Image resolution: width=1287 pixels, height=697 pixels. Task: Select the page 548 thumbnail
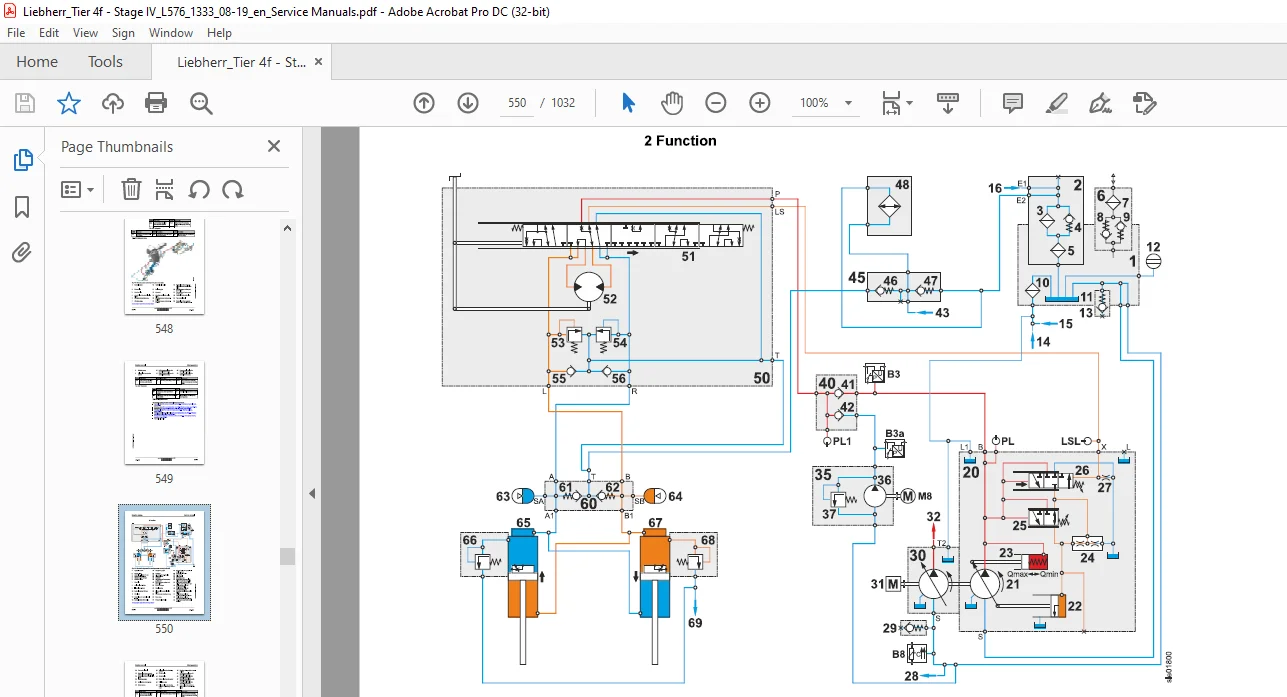click(x=164, y=266)
